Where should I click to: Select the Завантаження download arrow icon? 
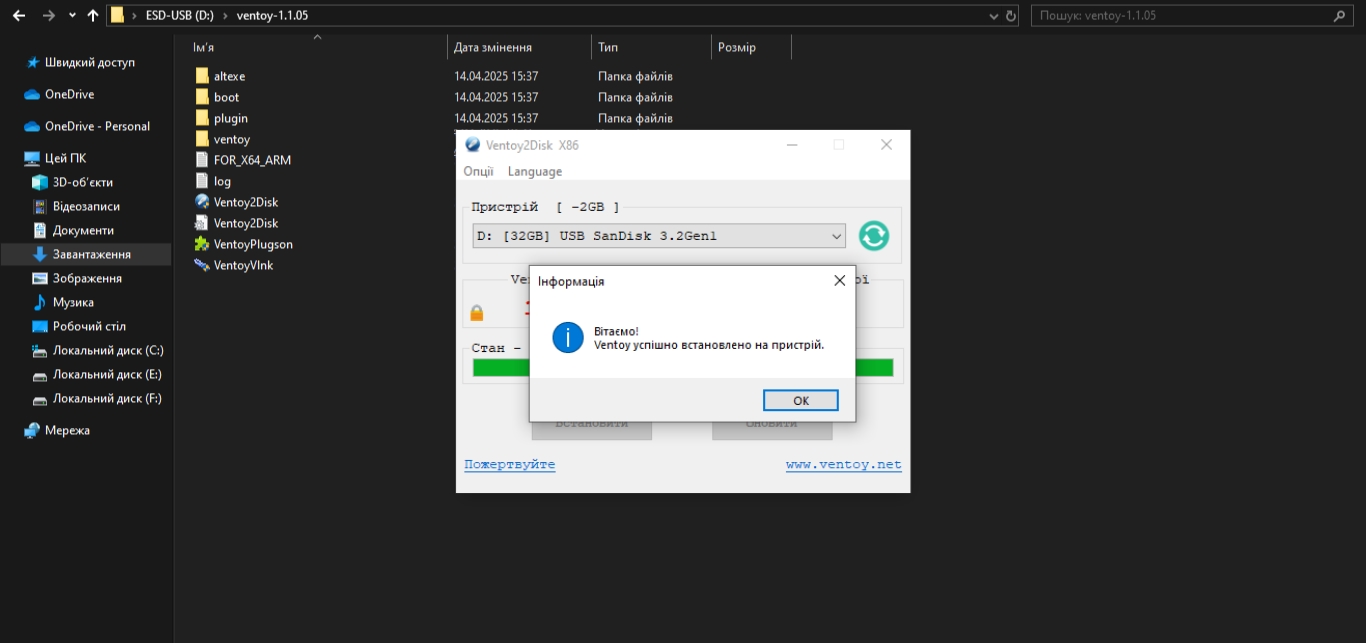pos(40,254)
